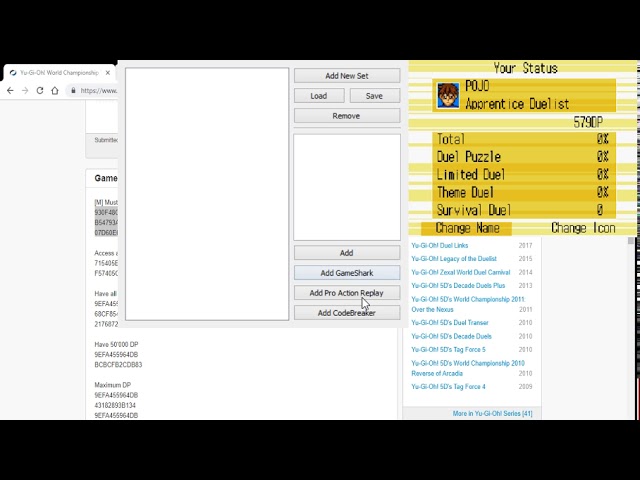Click the Save button

point(374,96)
